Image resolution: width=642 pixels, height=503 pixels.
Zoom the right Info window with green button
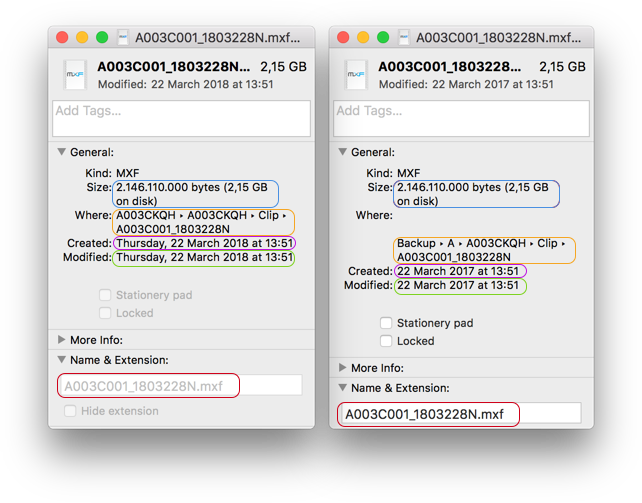tap(383, 37)
